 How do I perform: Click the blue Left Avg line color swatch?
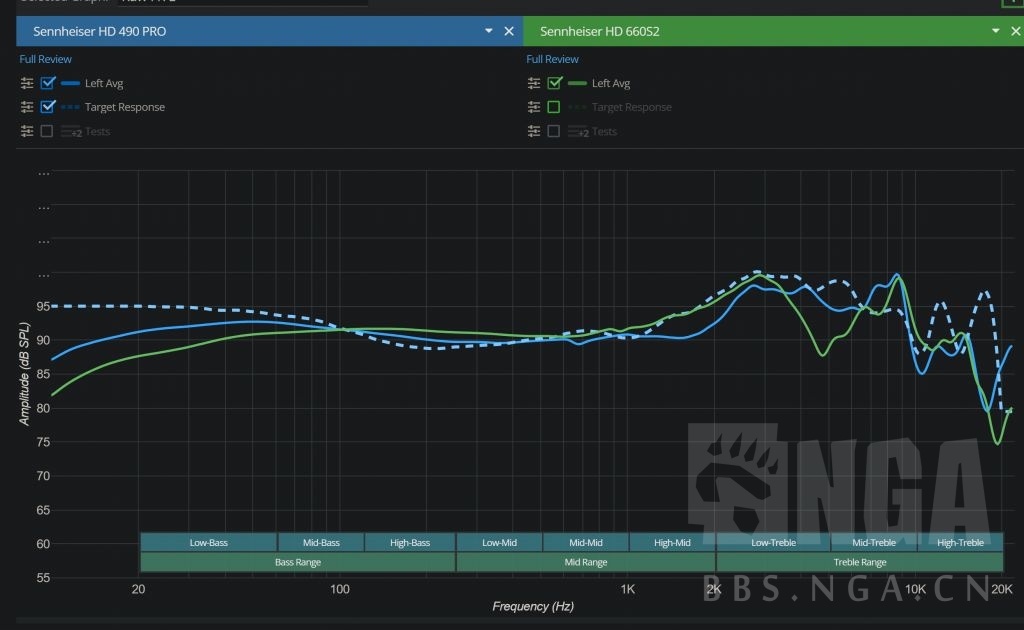pos(71,83)
